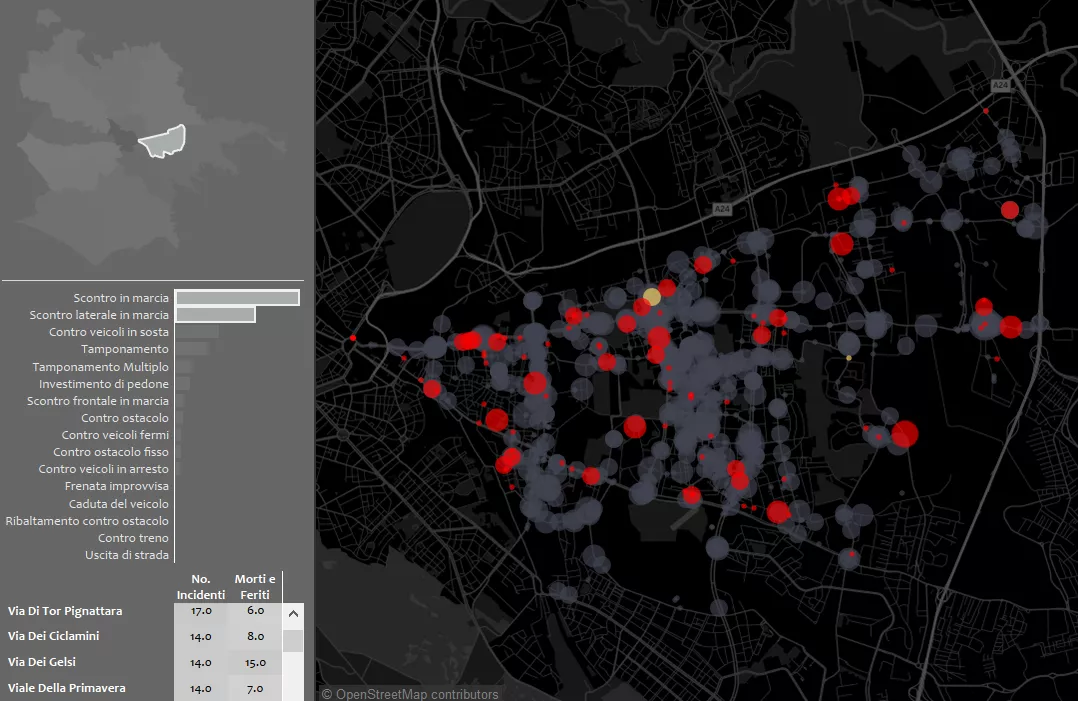Image resolution: width=1078 pixels, height=701 pixels.
Task: Click the 'Contro treno' label
Action: [133, 538]
